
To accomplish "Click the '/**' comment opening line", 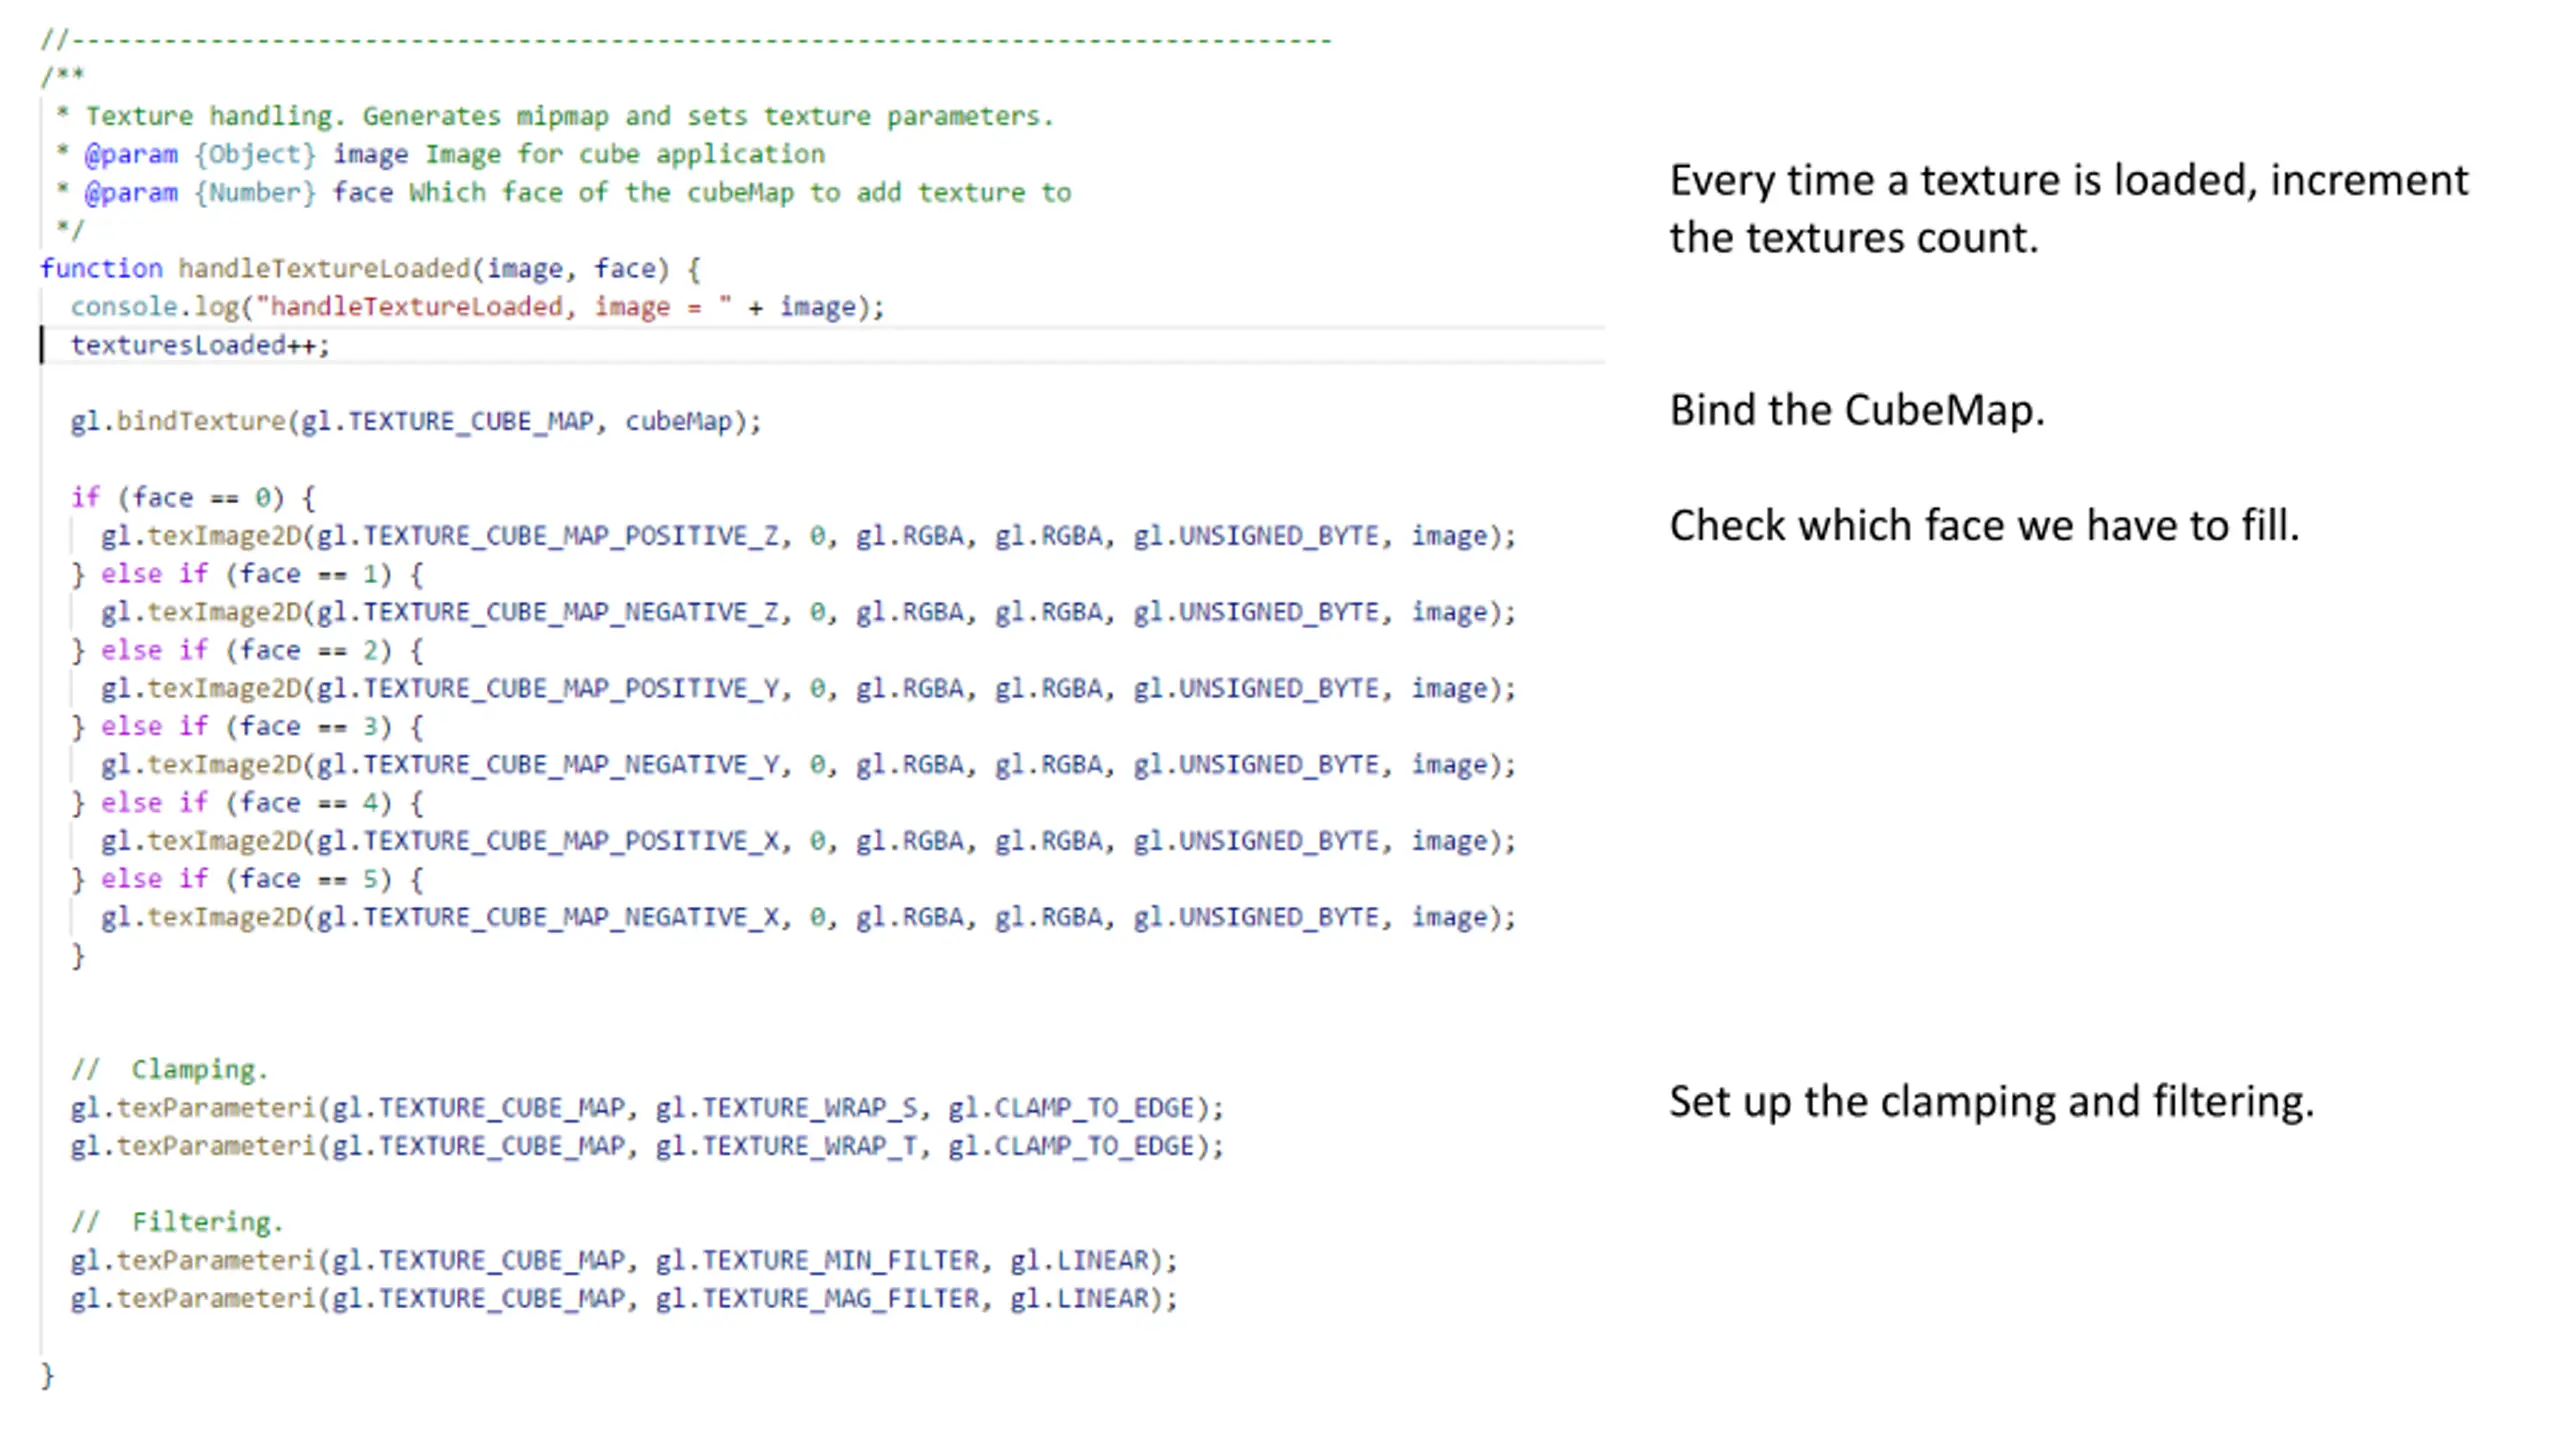I will (62, 77).
